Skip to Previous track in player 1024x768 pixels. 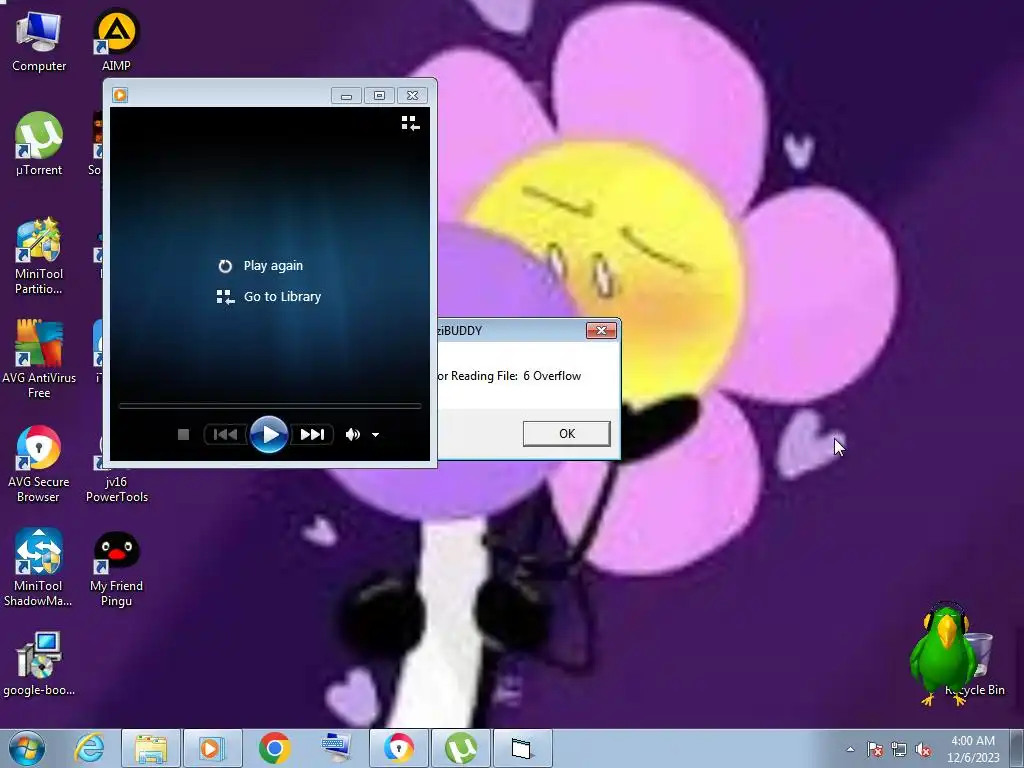pyautogui.click(x=225, y=434)
